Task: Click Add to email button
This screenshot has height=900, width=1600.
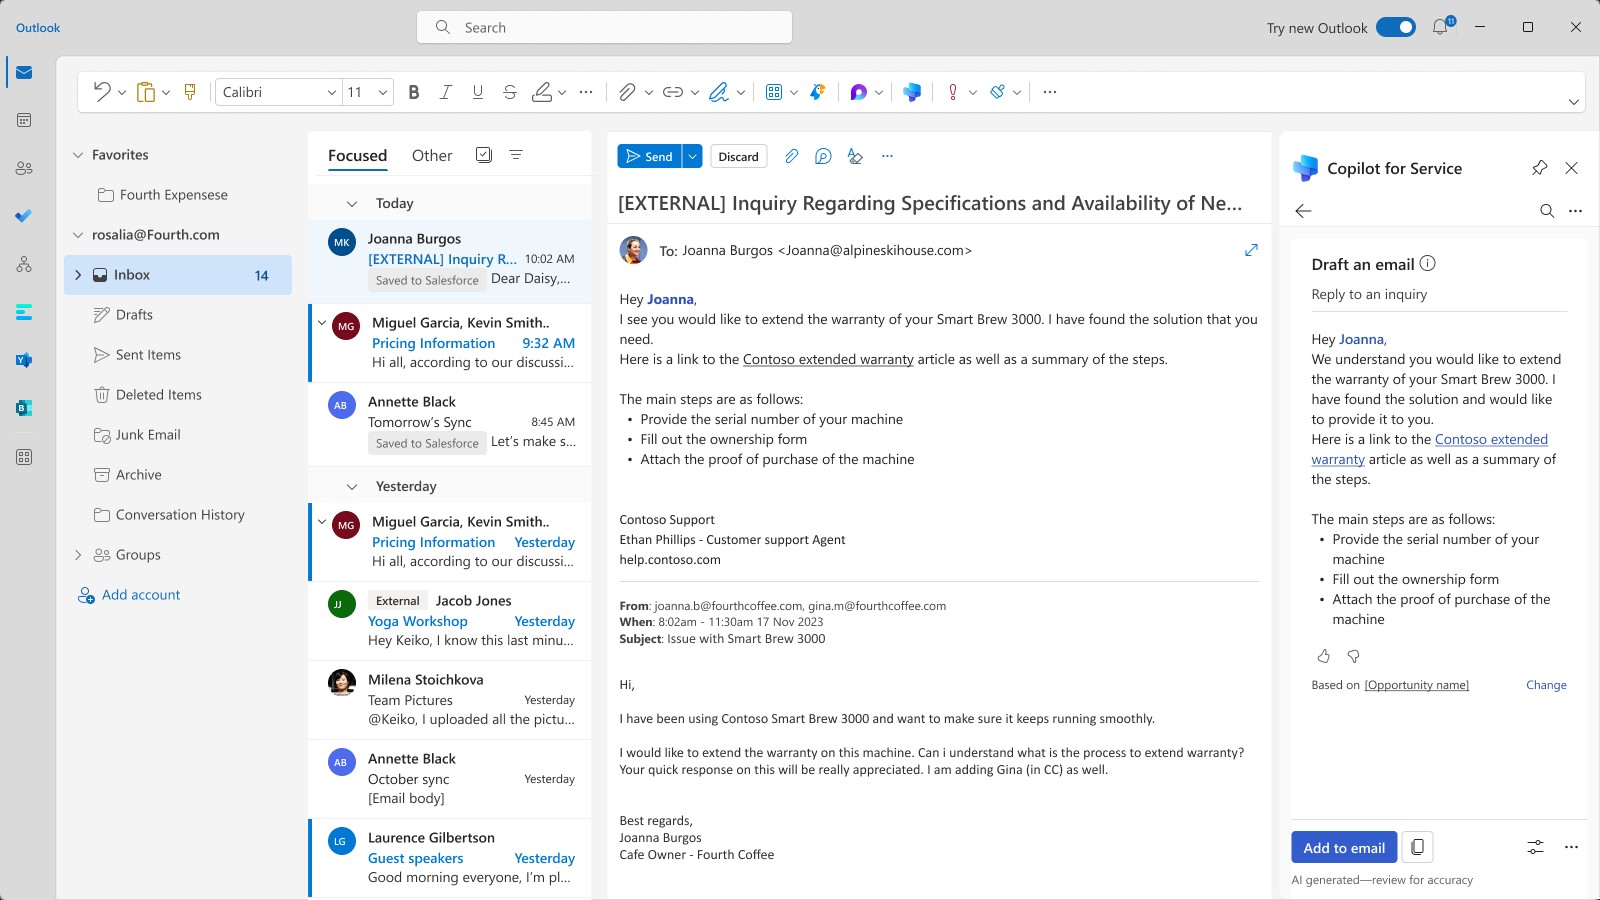Action: (1344, 847)
